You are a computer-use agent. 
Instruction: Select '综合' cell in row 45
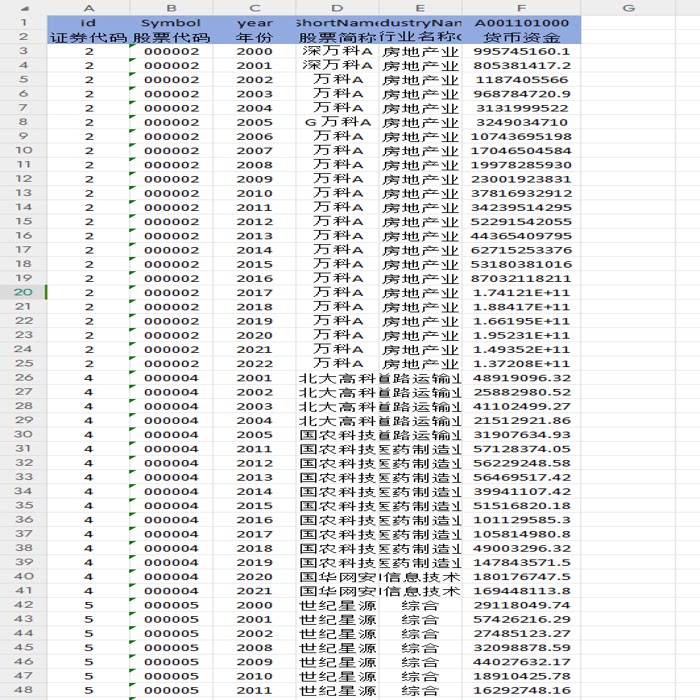coord(420,647)
